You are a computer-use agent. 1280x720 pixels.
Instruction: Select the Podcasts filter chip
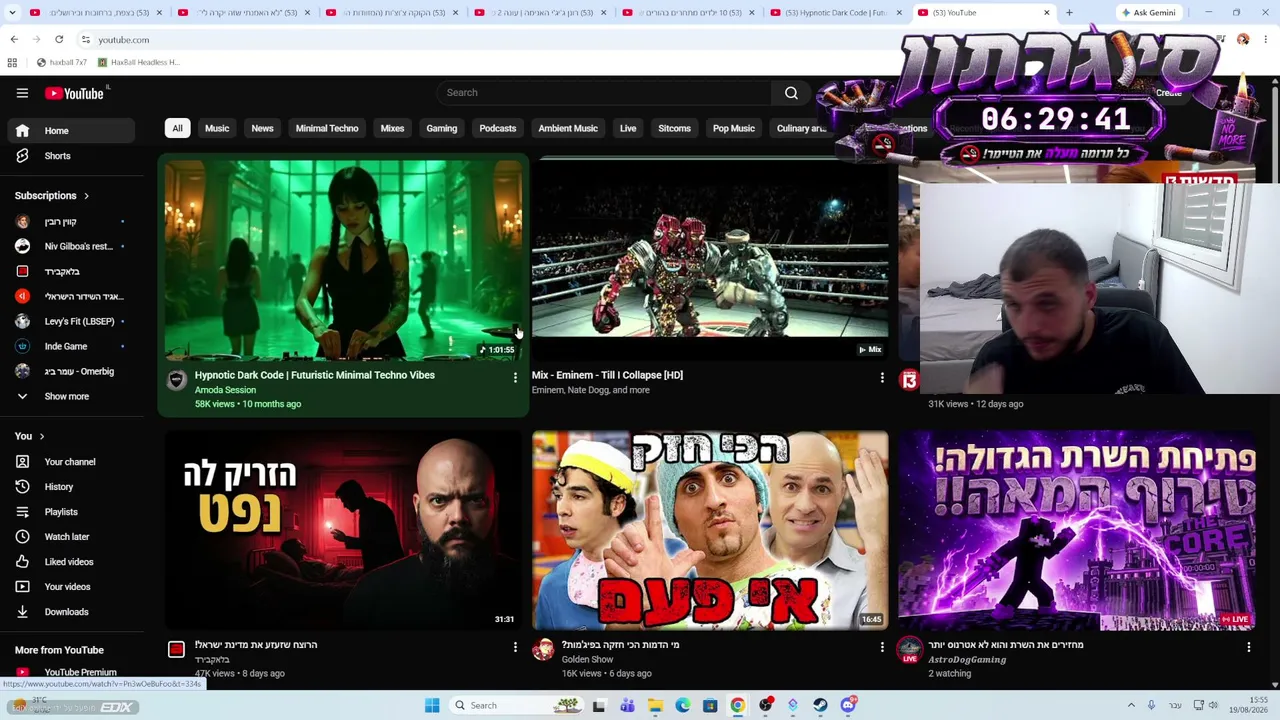point(497,129)
